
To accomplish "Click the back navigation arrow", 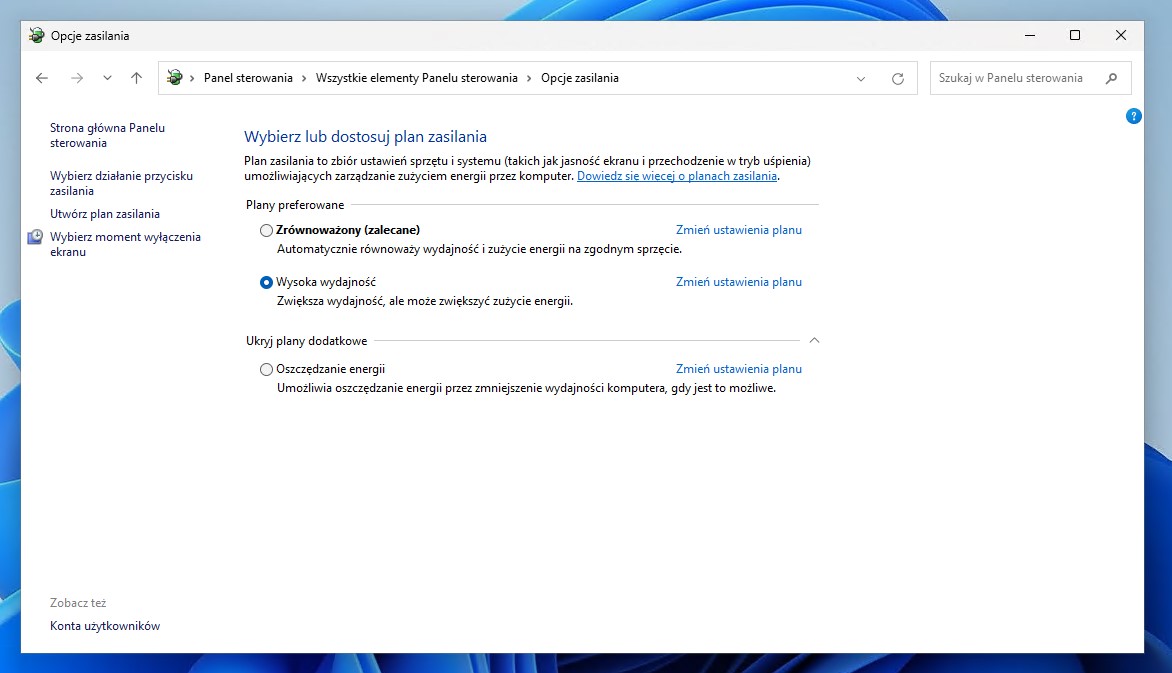I will [x=42, y=78].
